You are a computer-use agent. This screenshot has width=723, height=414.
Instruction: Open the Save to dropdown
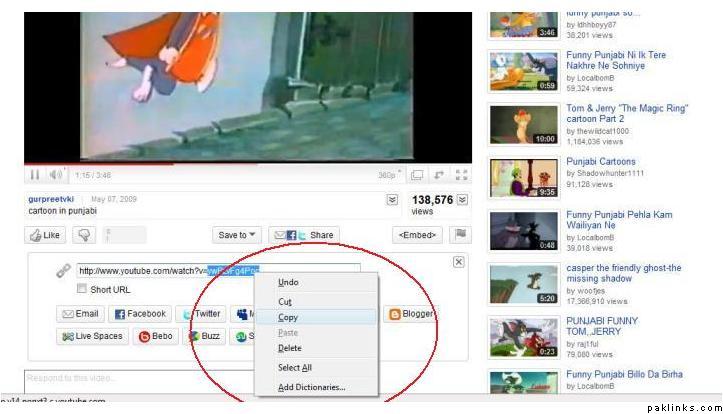tap(236, 235)
